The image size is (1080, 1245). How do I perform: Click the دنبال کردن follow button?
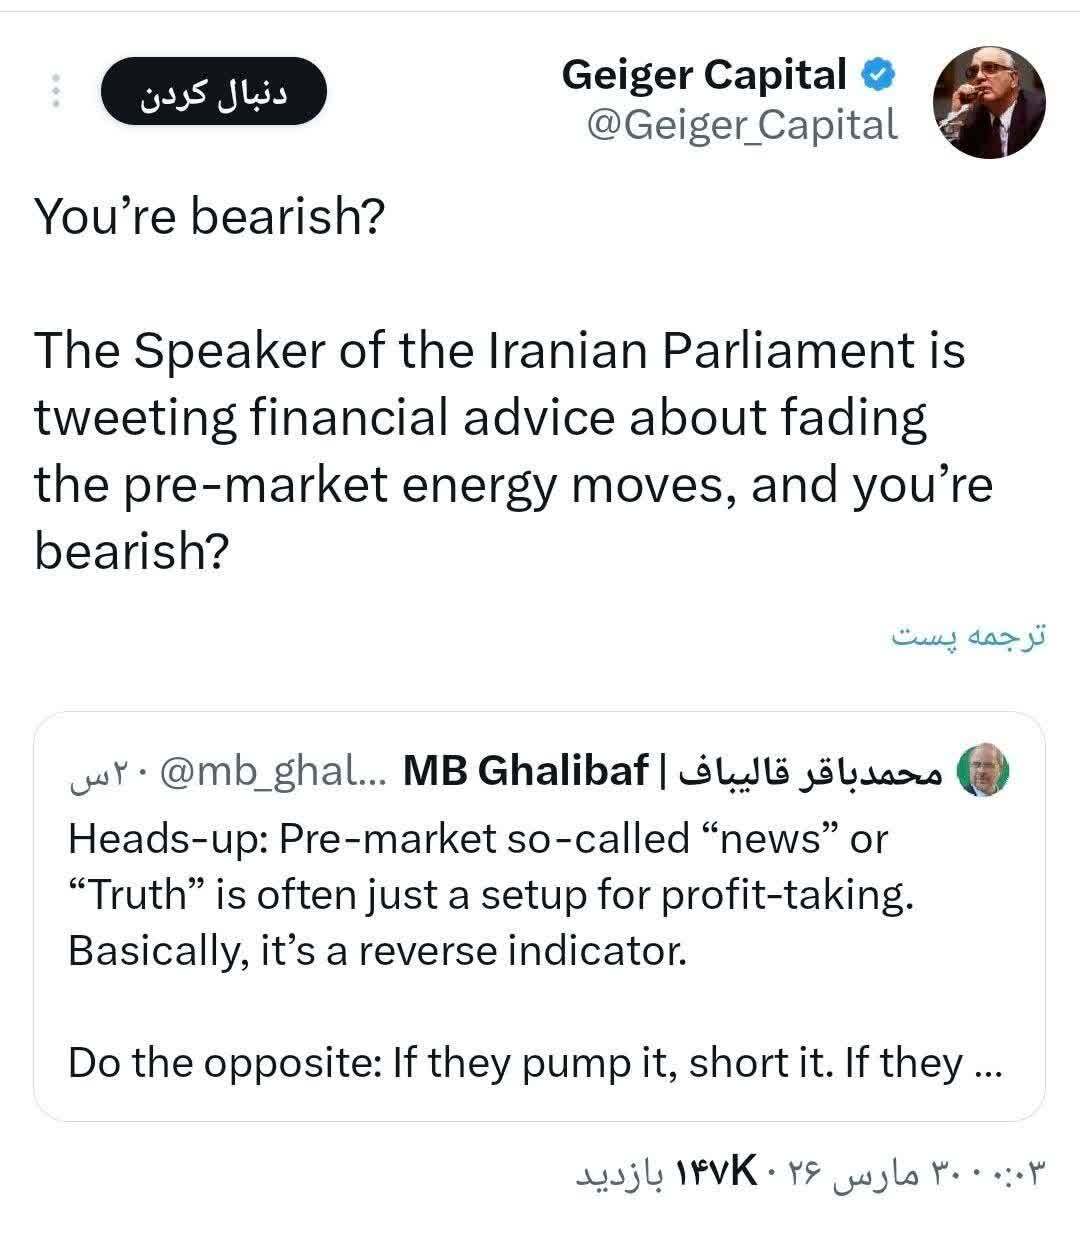(x=214, y=91)
